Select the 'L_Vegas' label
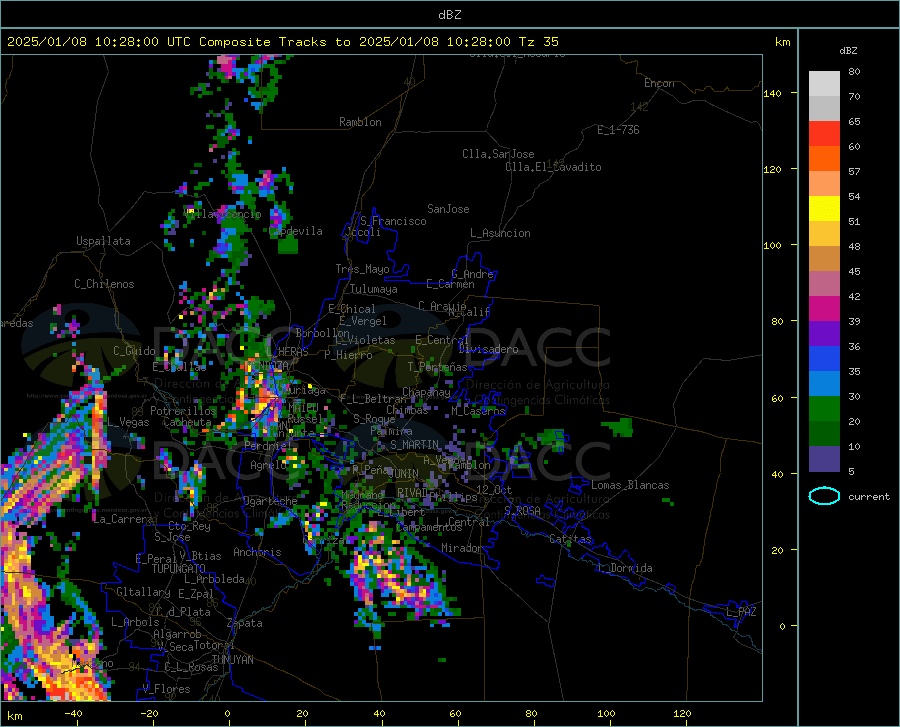 click(128, 422)
